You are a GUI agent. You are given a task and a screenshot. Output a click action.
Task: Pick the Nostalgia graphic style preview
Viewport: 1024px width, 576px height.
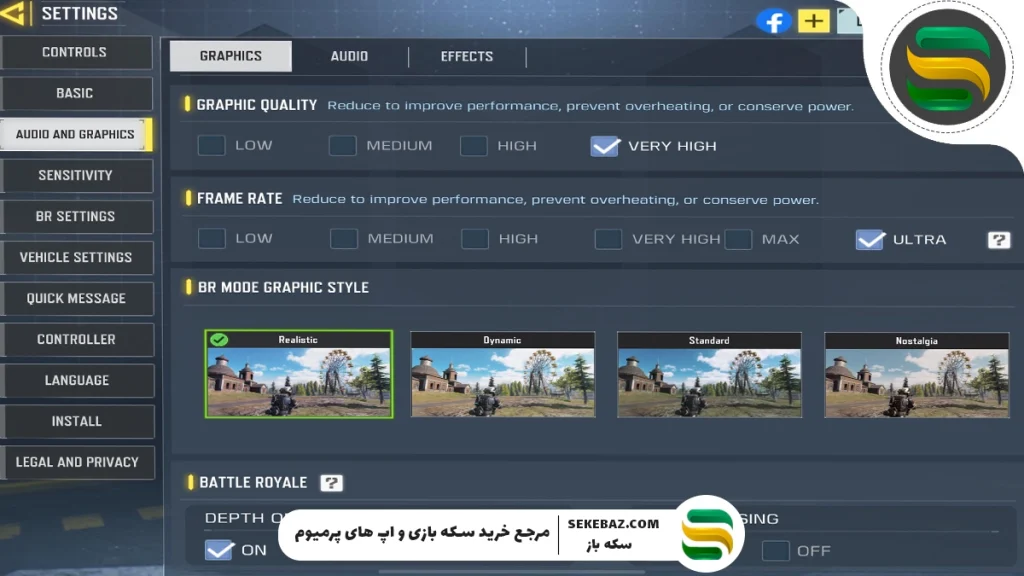pyautogui.click(x=916, y=375)
